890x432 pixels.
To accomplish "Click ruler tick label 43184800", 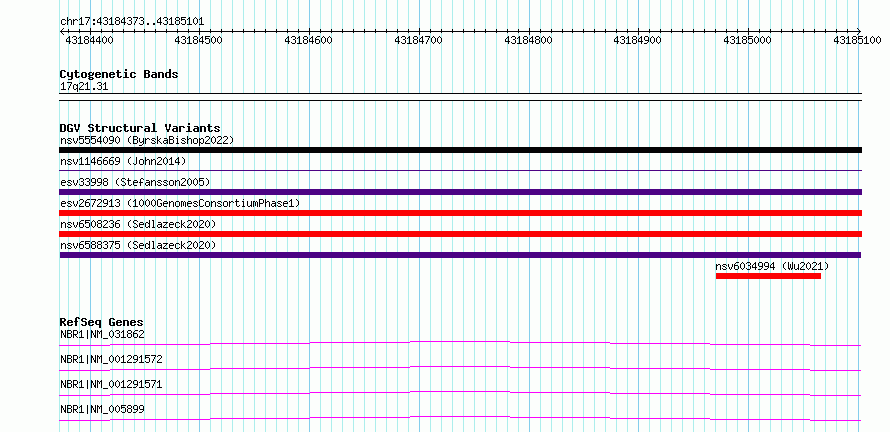I will [x=528, y=40].
